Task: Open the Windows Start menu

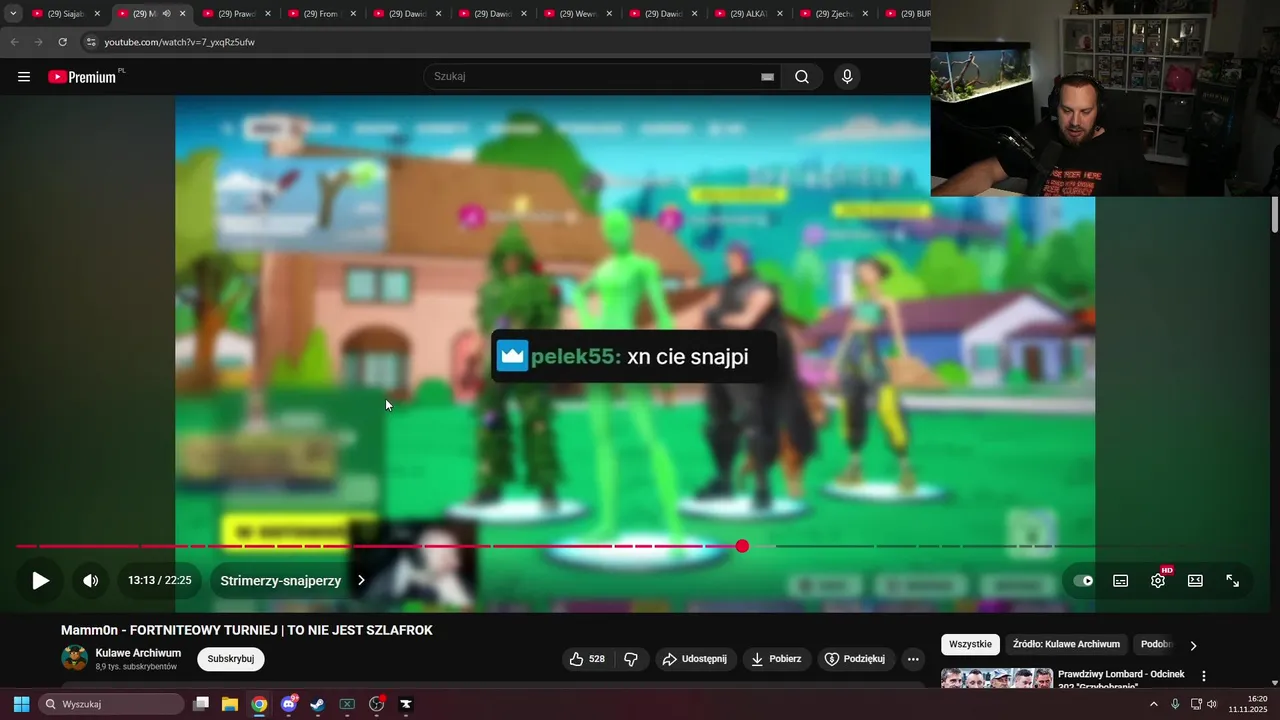Action: pos(21,704)
